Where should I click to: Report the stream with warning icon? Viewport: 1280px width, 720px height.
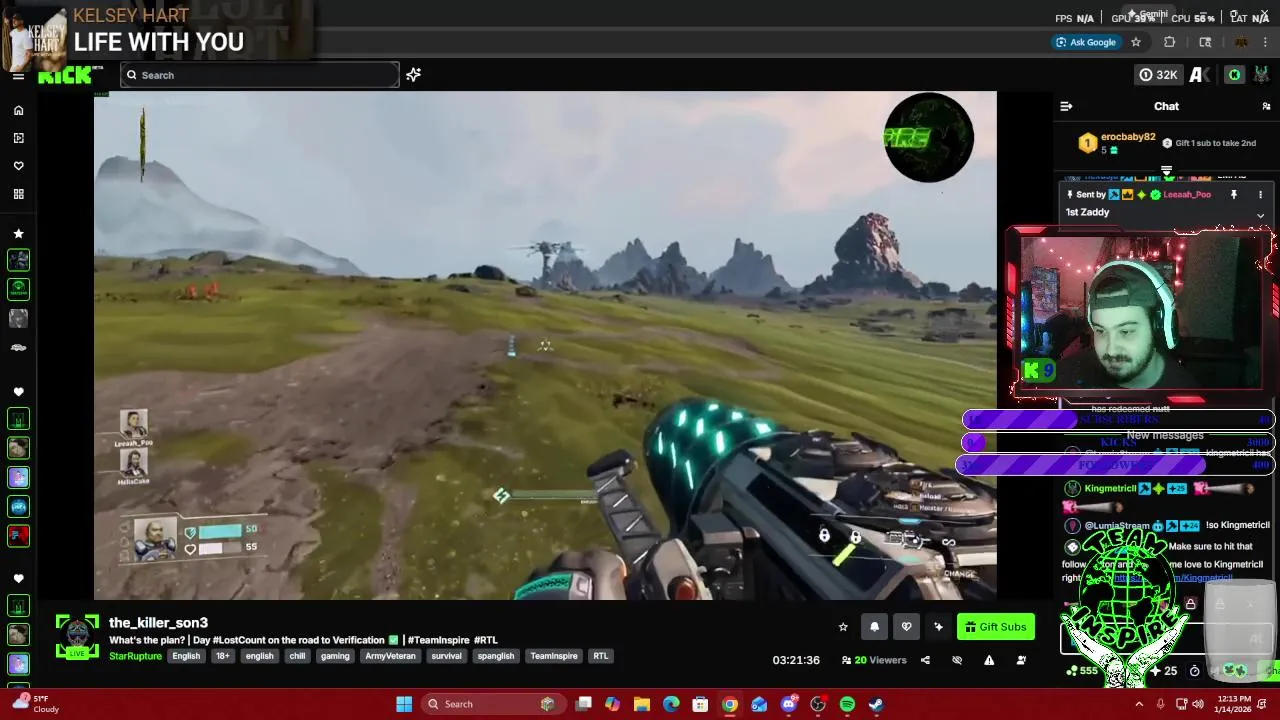click(x=989, y=660)
